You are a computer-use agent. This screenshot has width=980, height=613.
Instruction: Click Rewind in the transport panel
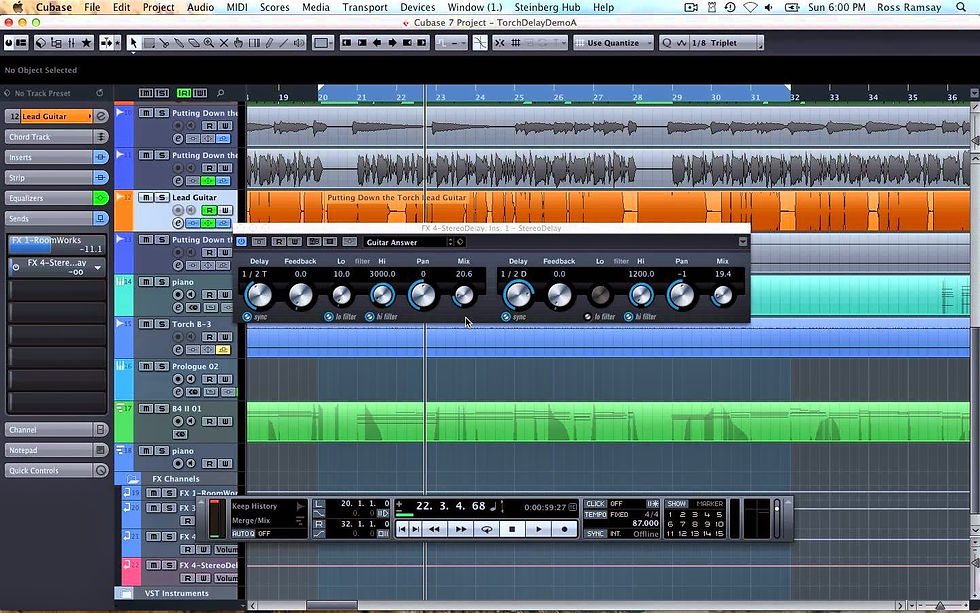[434, 529]
